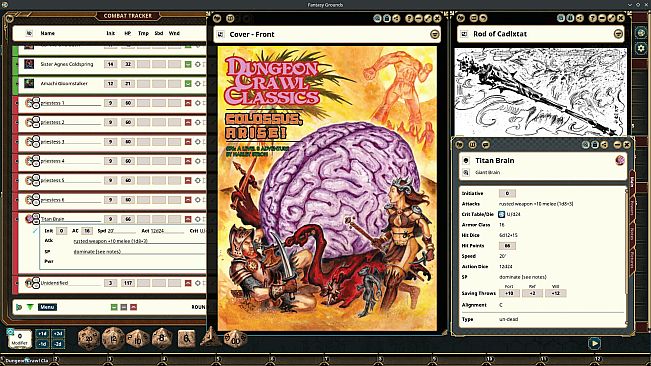Select the Unidentified entry name
651x366 pixels.
(x=54, y=283)
